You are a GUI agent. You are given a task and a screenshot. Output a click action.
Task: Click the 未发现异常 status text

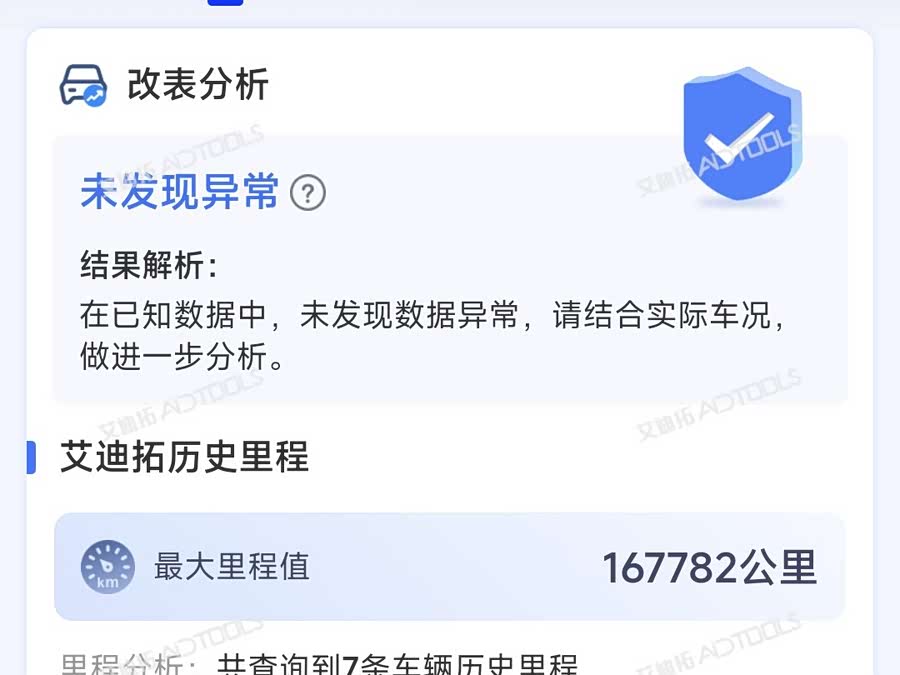pyautogui.click(x=180, y=192)
